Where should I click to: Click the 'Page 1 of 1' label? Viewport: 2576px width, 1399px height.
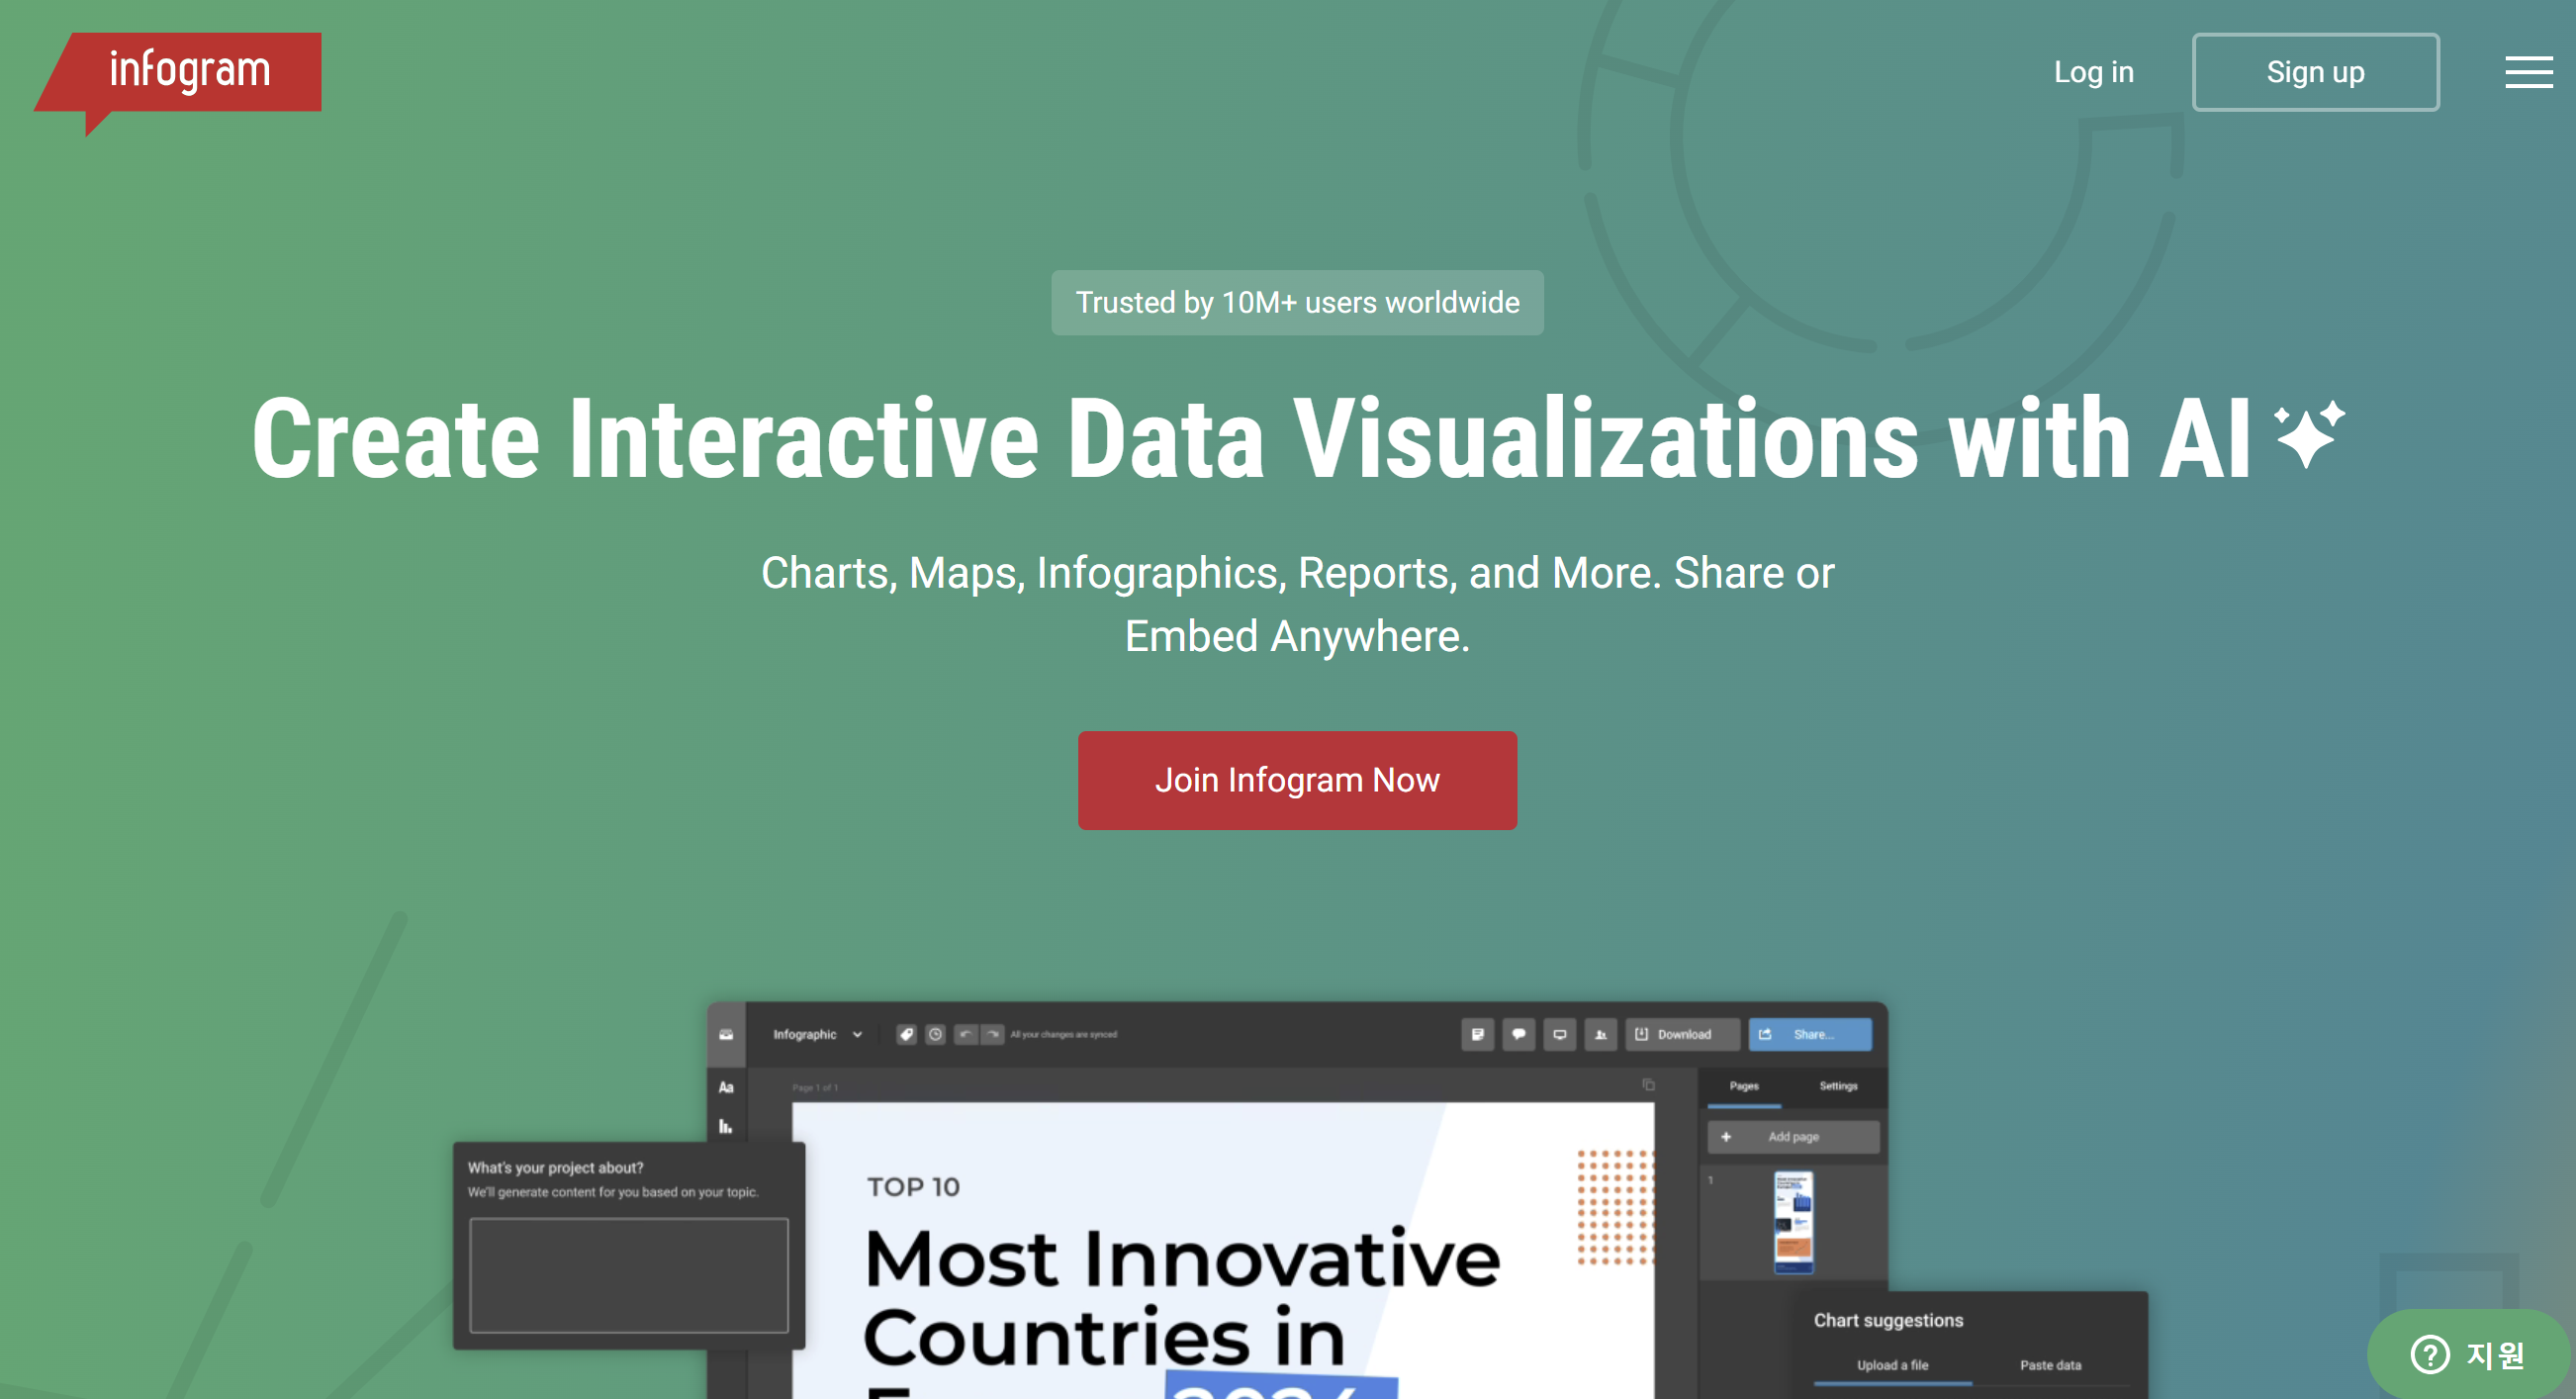pyautogui.click(x=815, y=1087)
